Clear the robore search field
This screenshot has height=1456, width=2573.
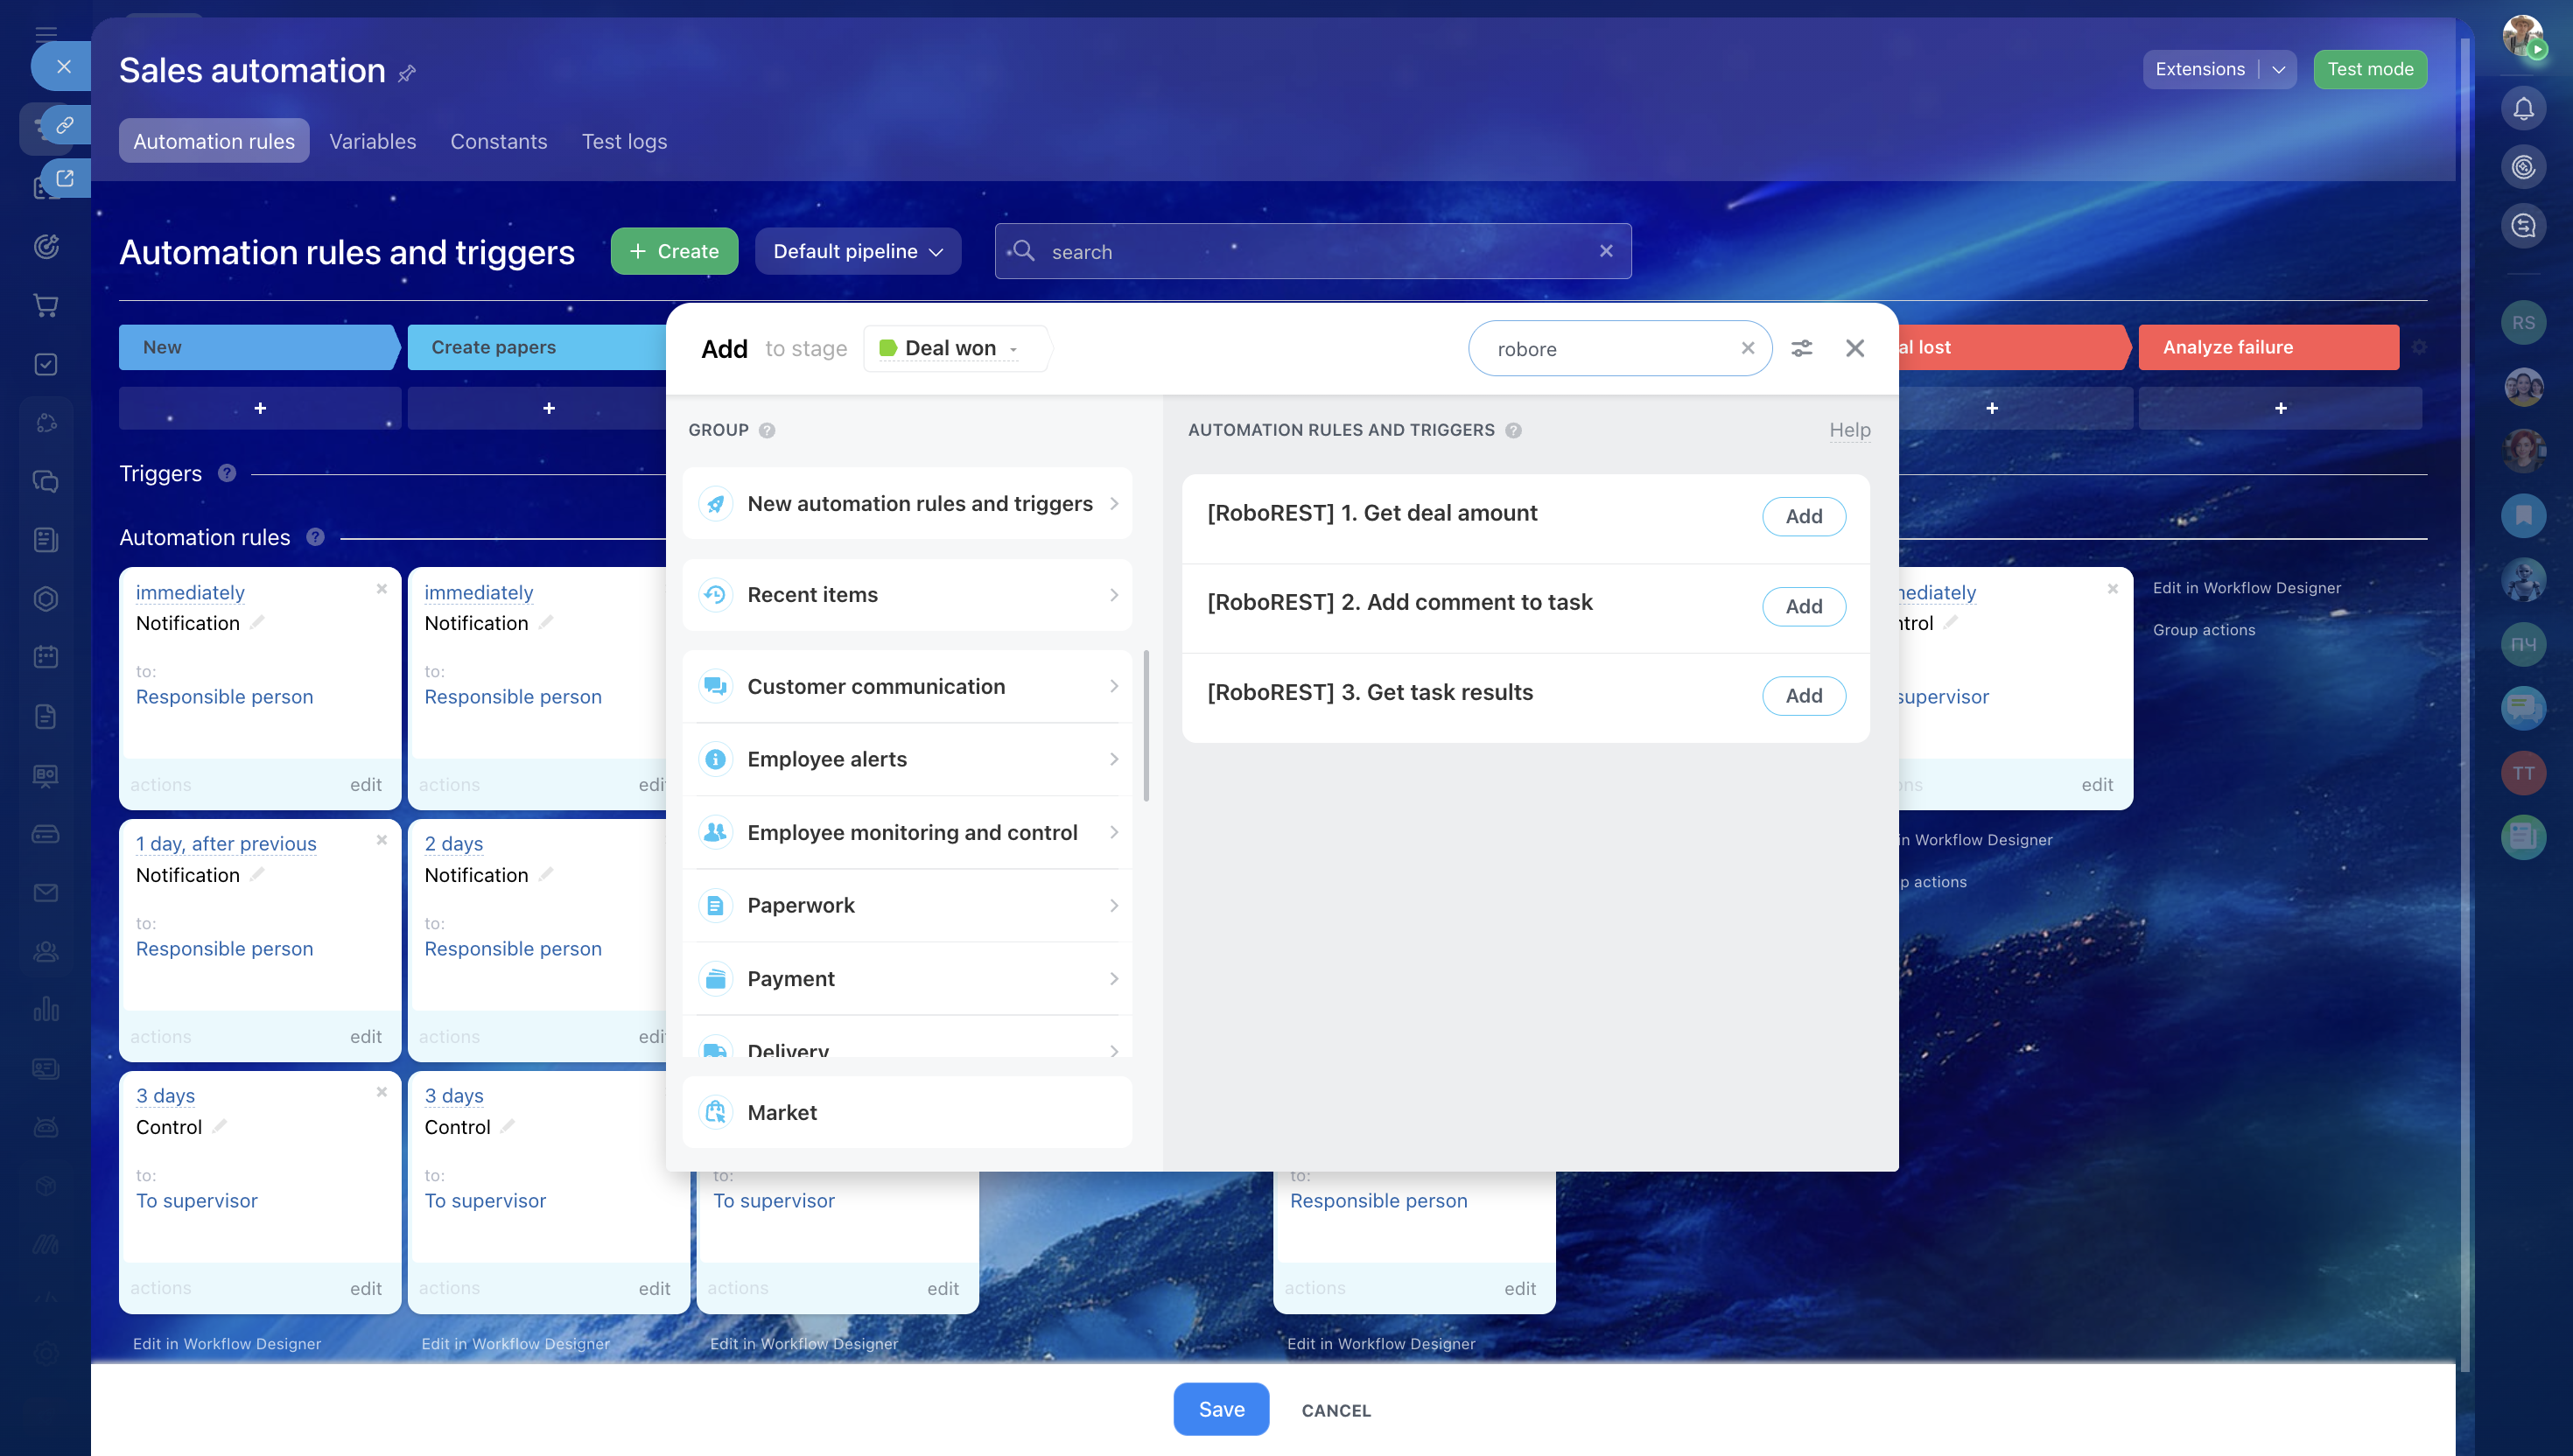[x=1747, y=348]
